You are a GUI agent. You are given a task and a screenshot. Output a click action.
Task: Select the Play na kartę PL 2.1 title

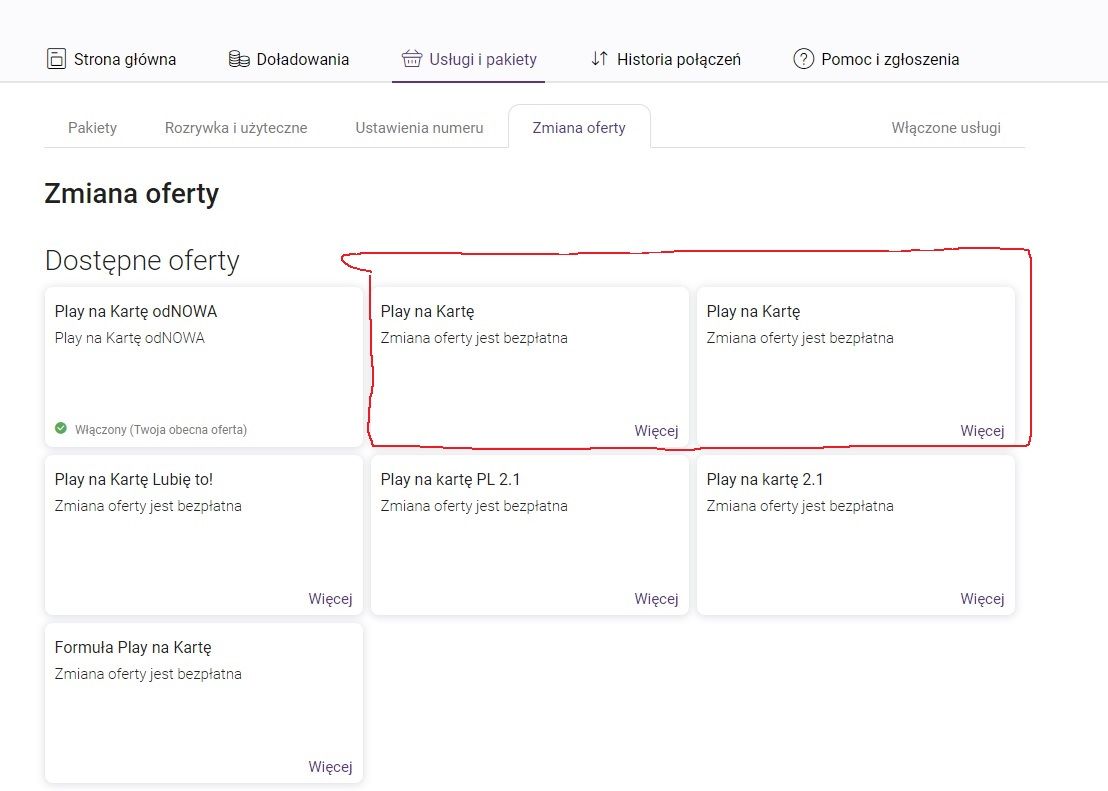(450, 479)
